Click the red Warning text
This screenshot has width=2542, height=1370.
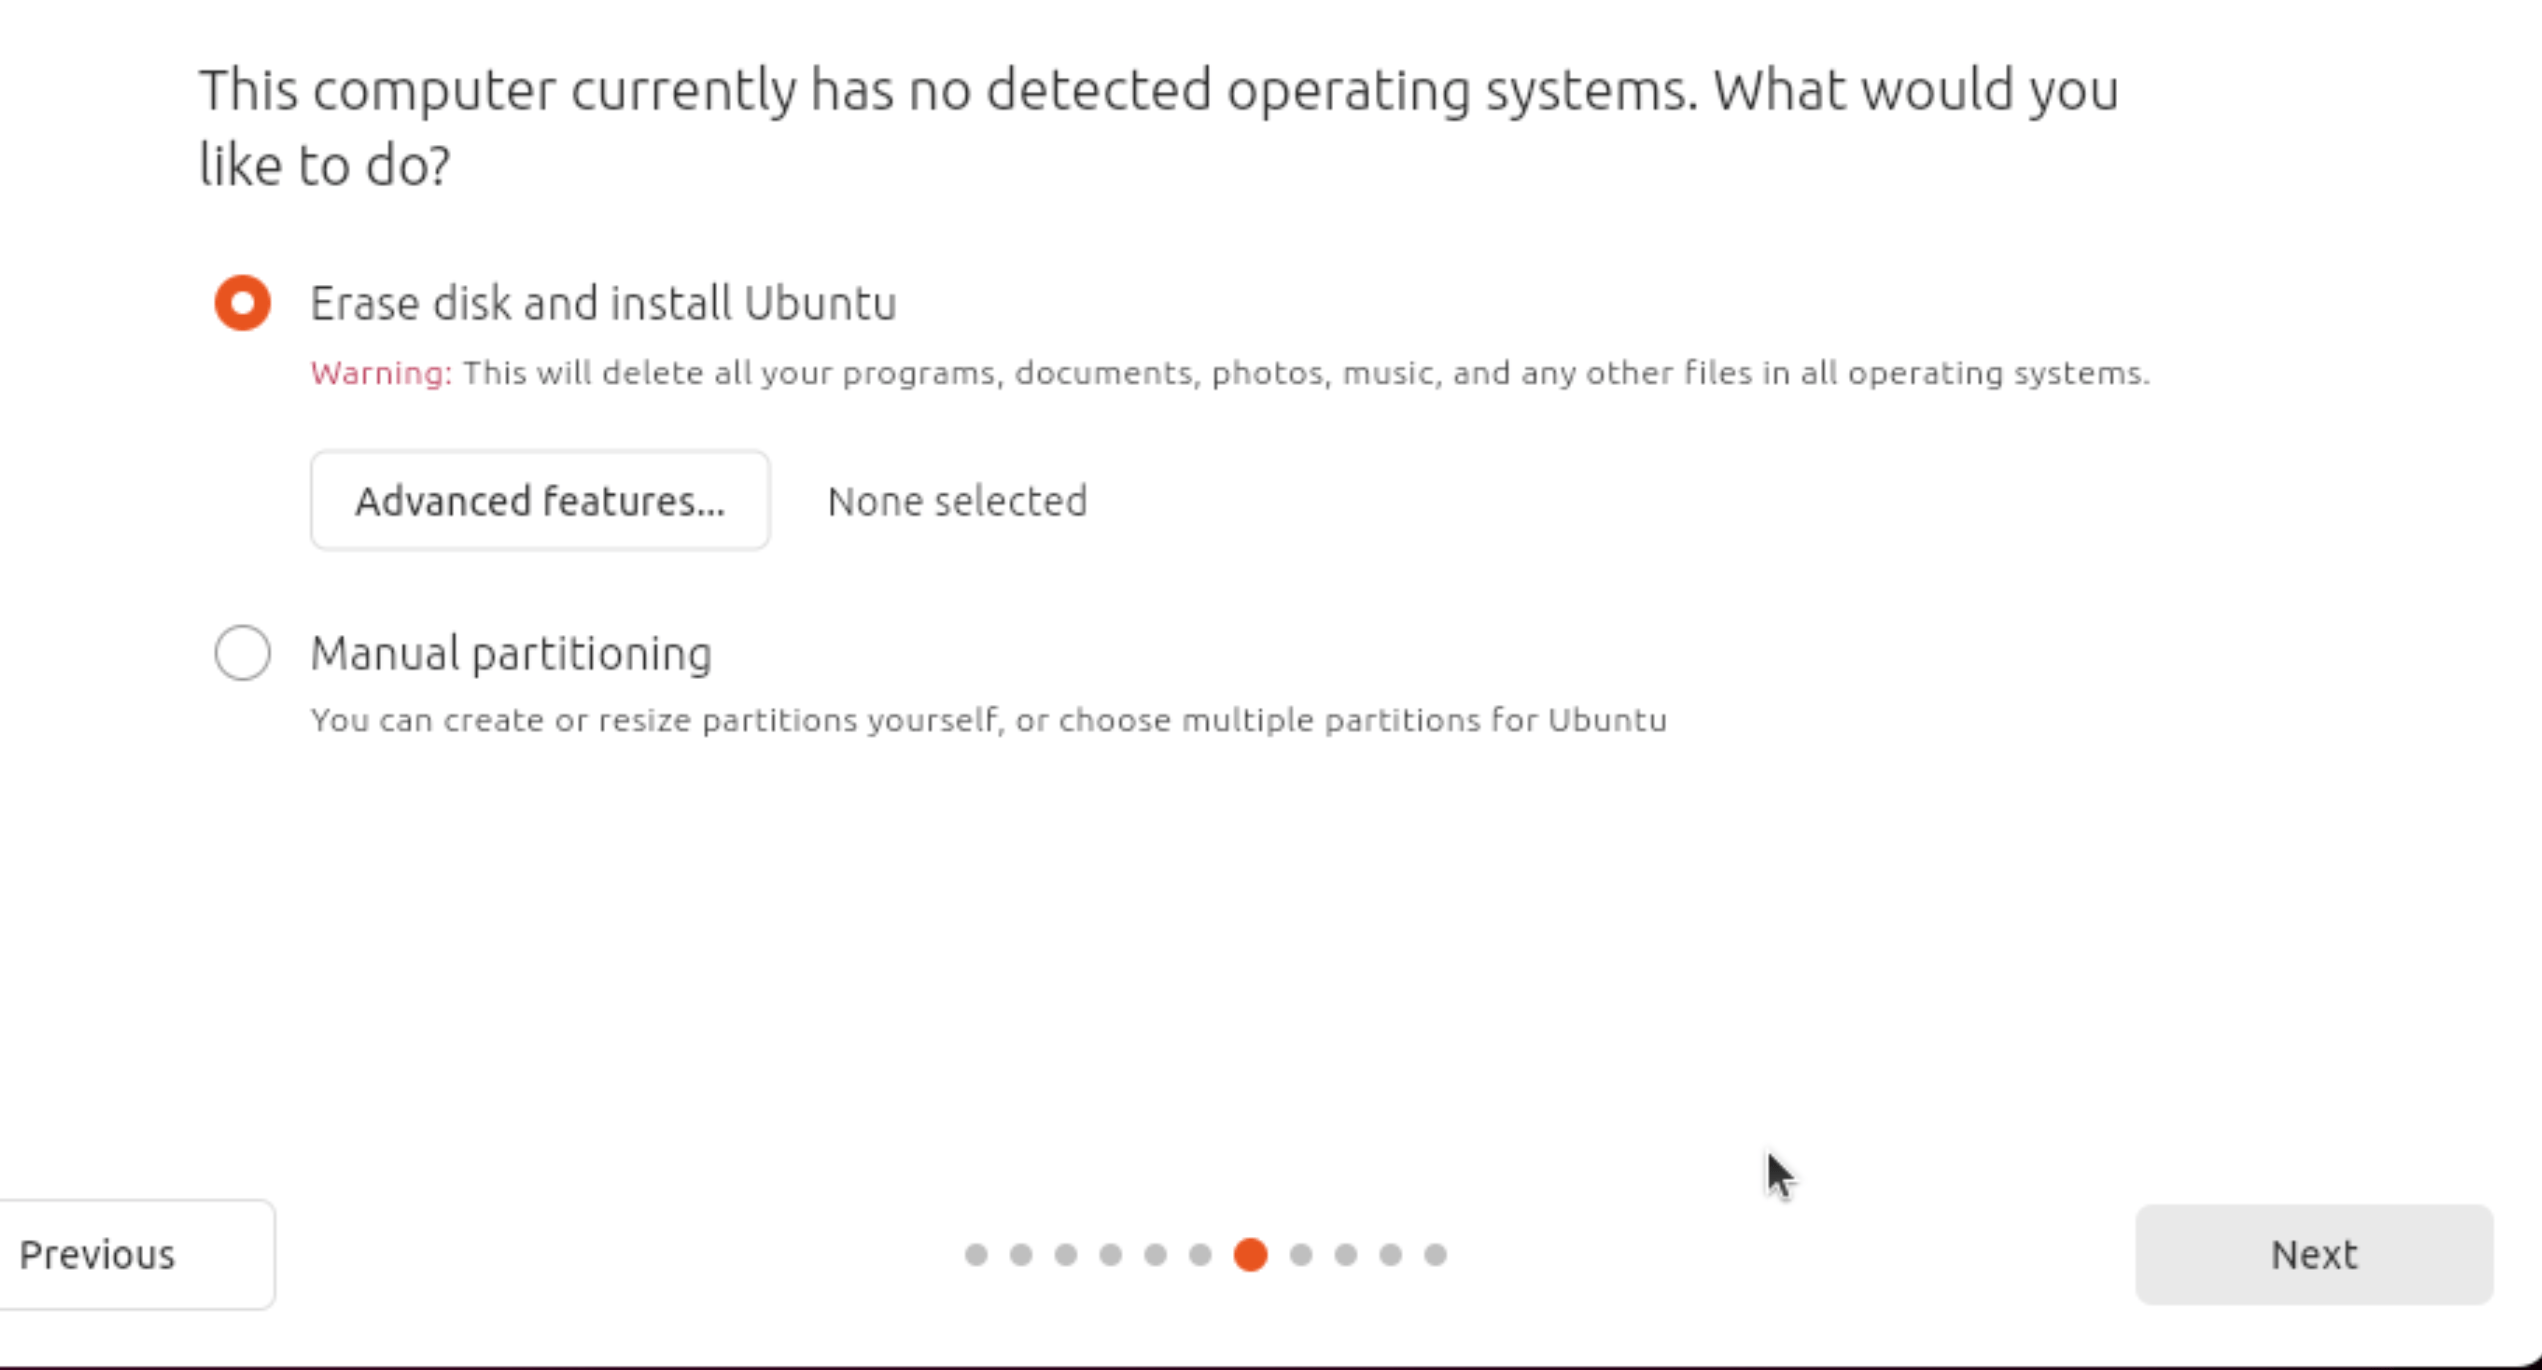[x=381, y=373]
